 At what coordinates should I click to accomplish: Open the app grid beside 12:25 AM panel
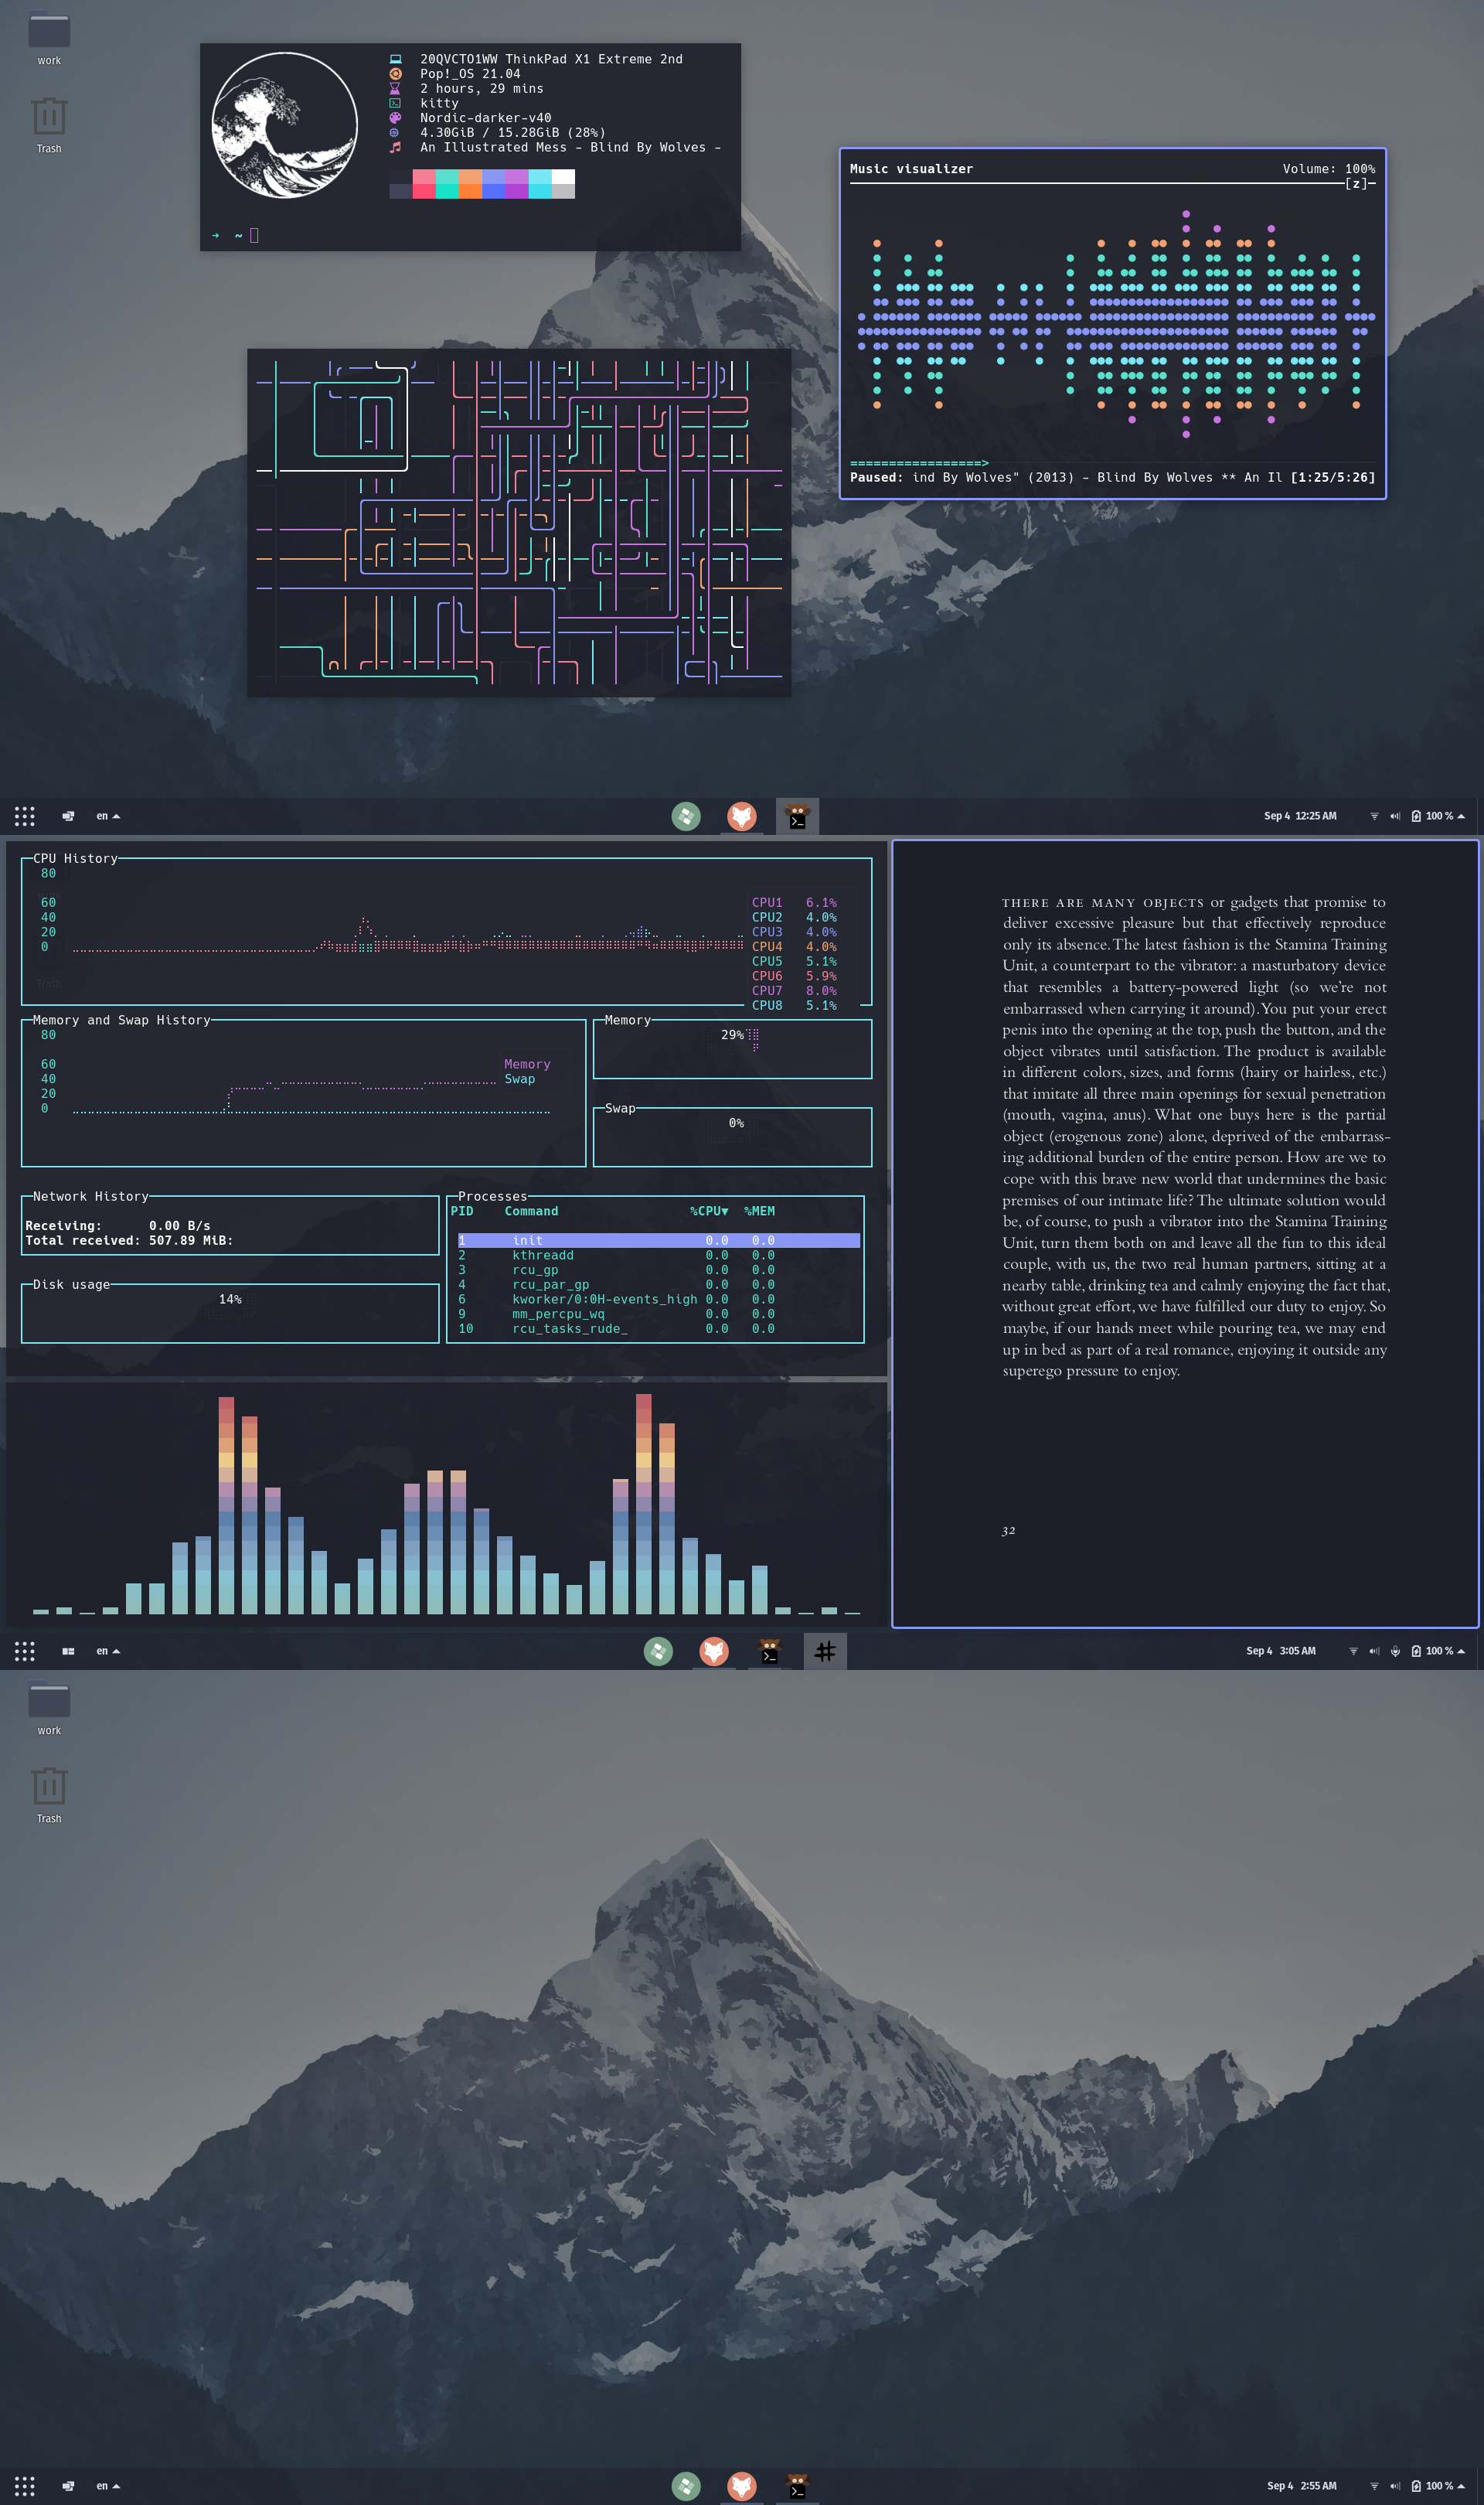[x=25, y=816]
